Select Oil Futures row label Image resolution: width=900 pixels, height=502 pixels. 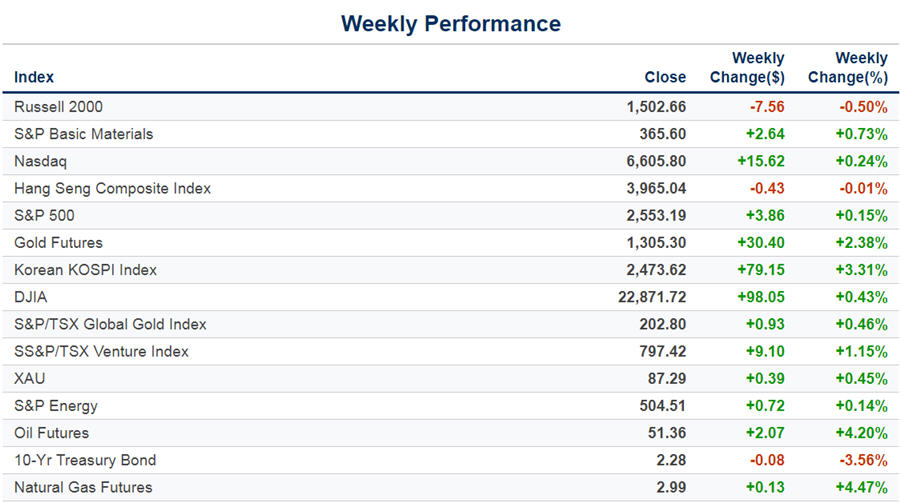click(x=52, y=433)
